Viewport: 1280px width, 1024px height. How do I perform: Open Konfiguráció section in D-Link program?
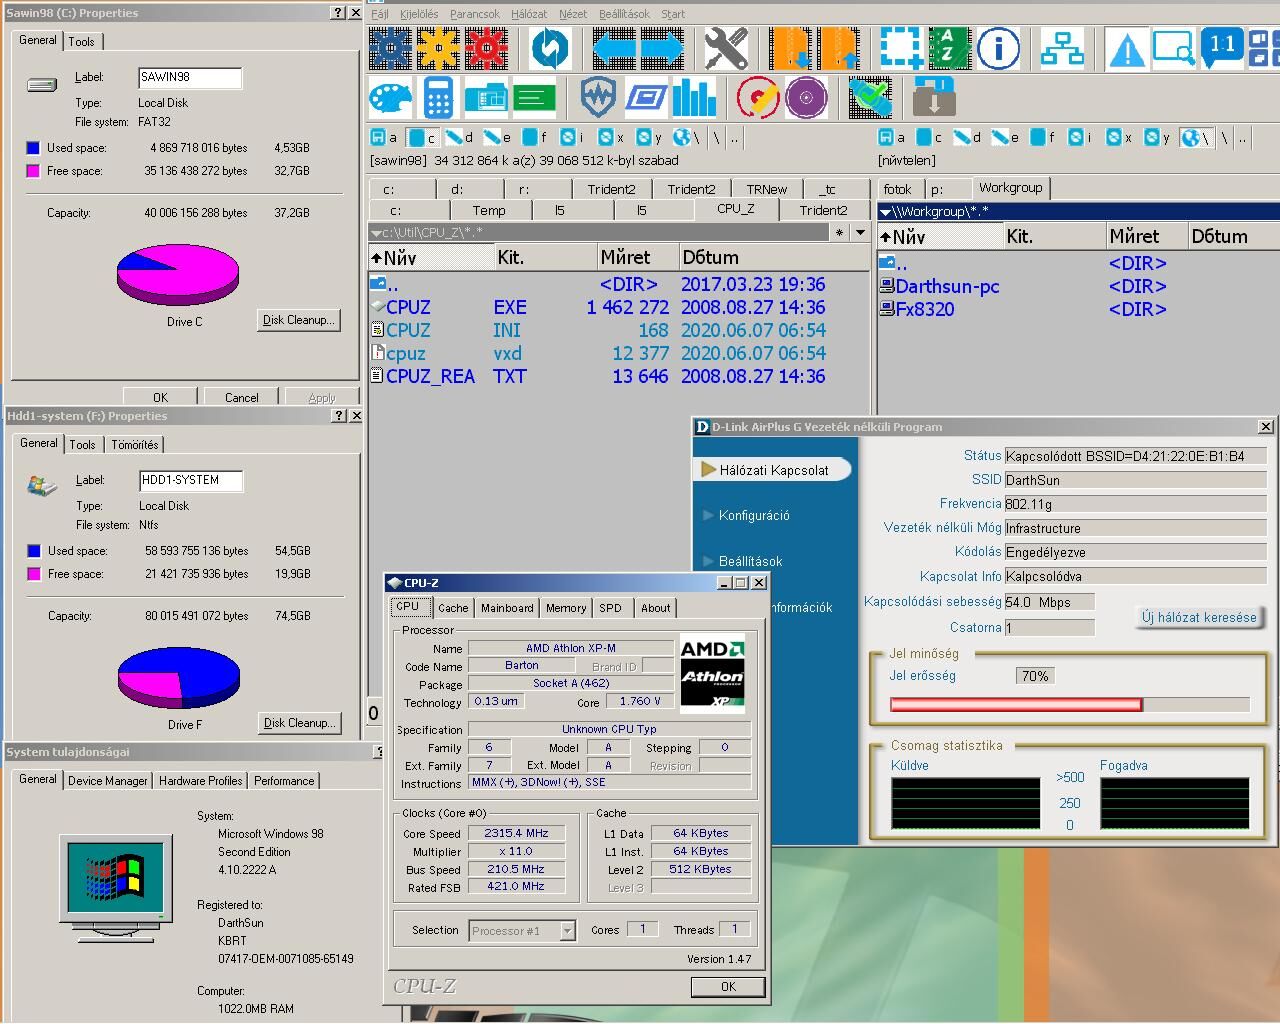[754, 516]
